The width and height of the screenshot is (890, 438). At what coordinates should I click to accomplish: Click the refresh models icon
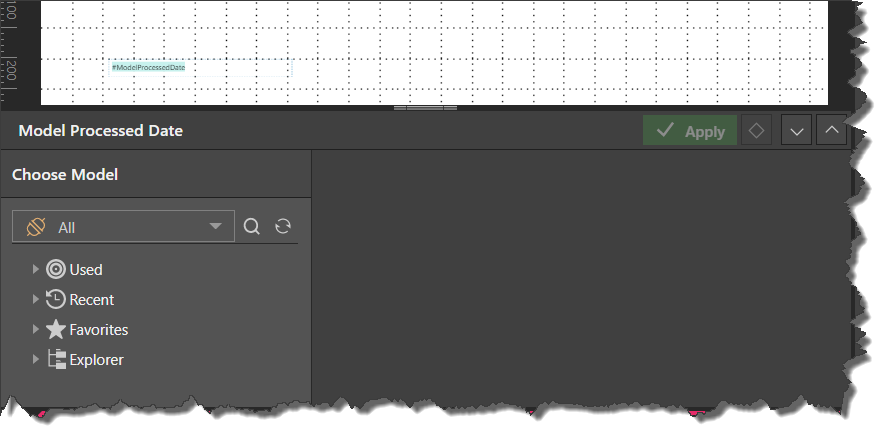click(283, 227)
